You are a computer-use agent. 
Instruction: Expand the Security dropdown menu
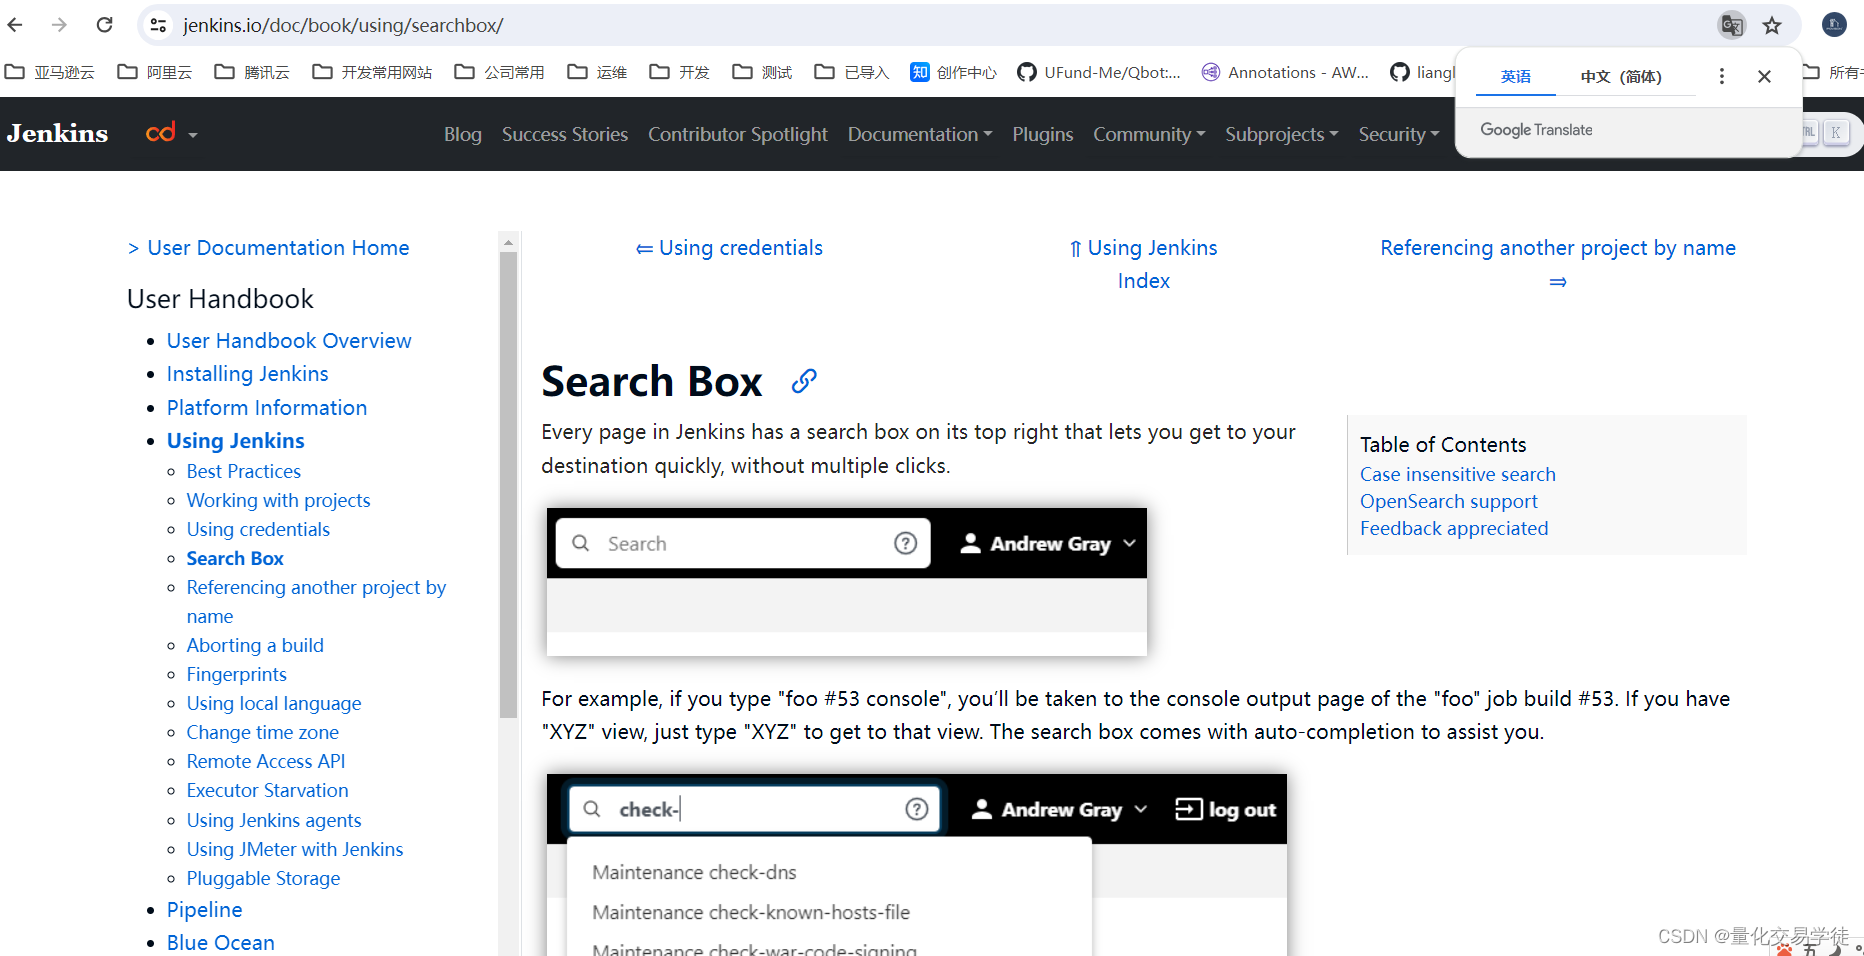coord(1399,134)
